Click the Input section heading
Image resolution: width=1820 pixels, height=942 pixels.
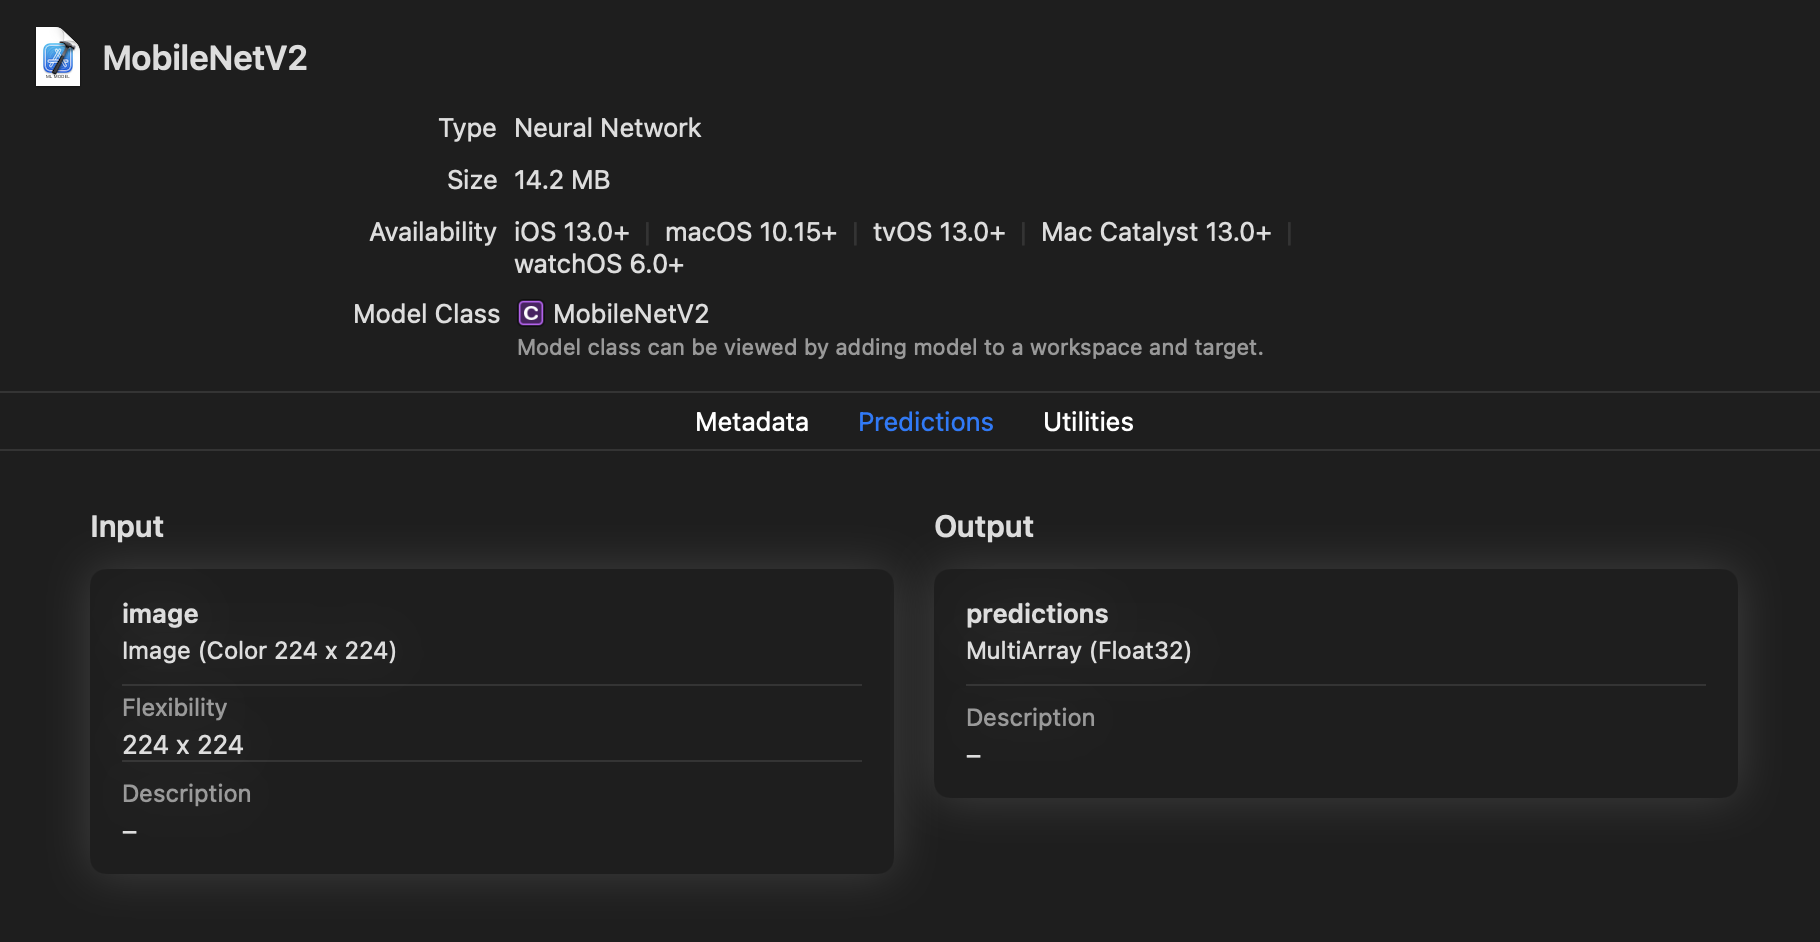(127, 527)
